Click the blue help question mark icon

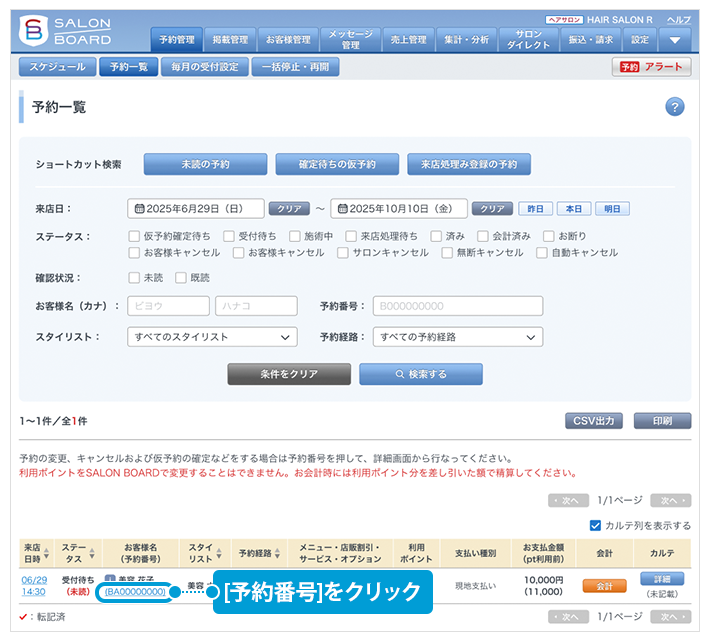point(674,107)
